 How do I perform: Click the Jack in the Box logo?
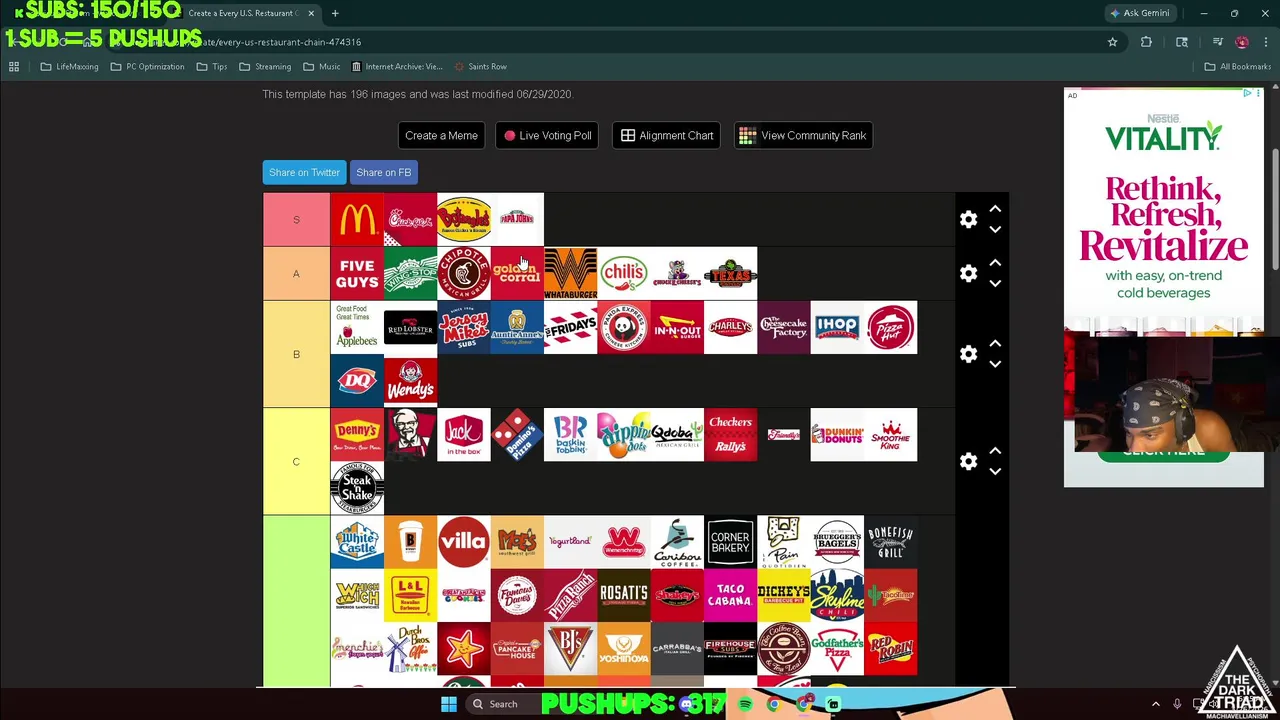[x=464, y=435]
